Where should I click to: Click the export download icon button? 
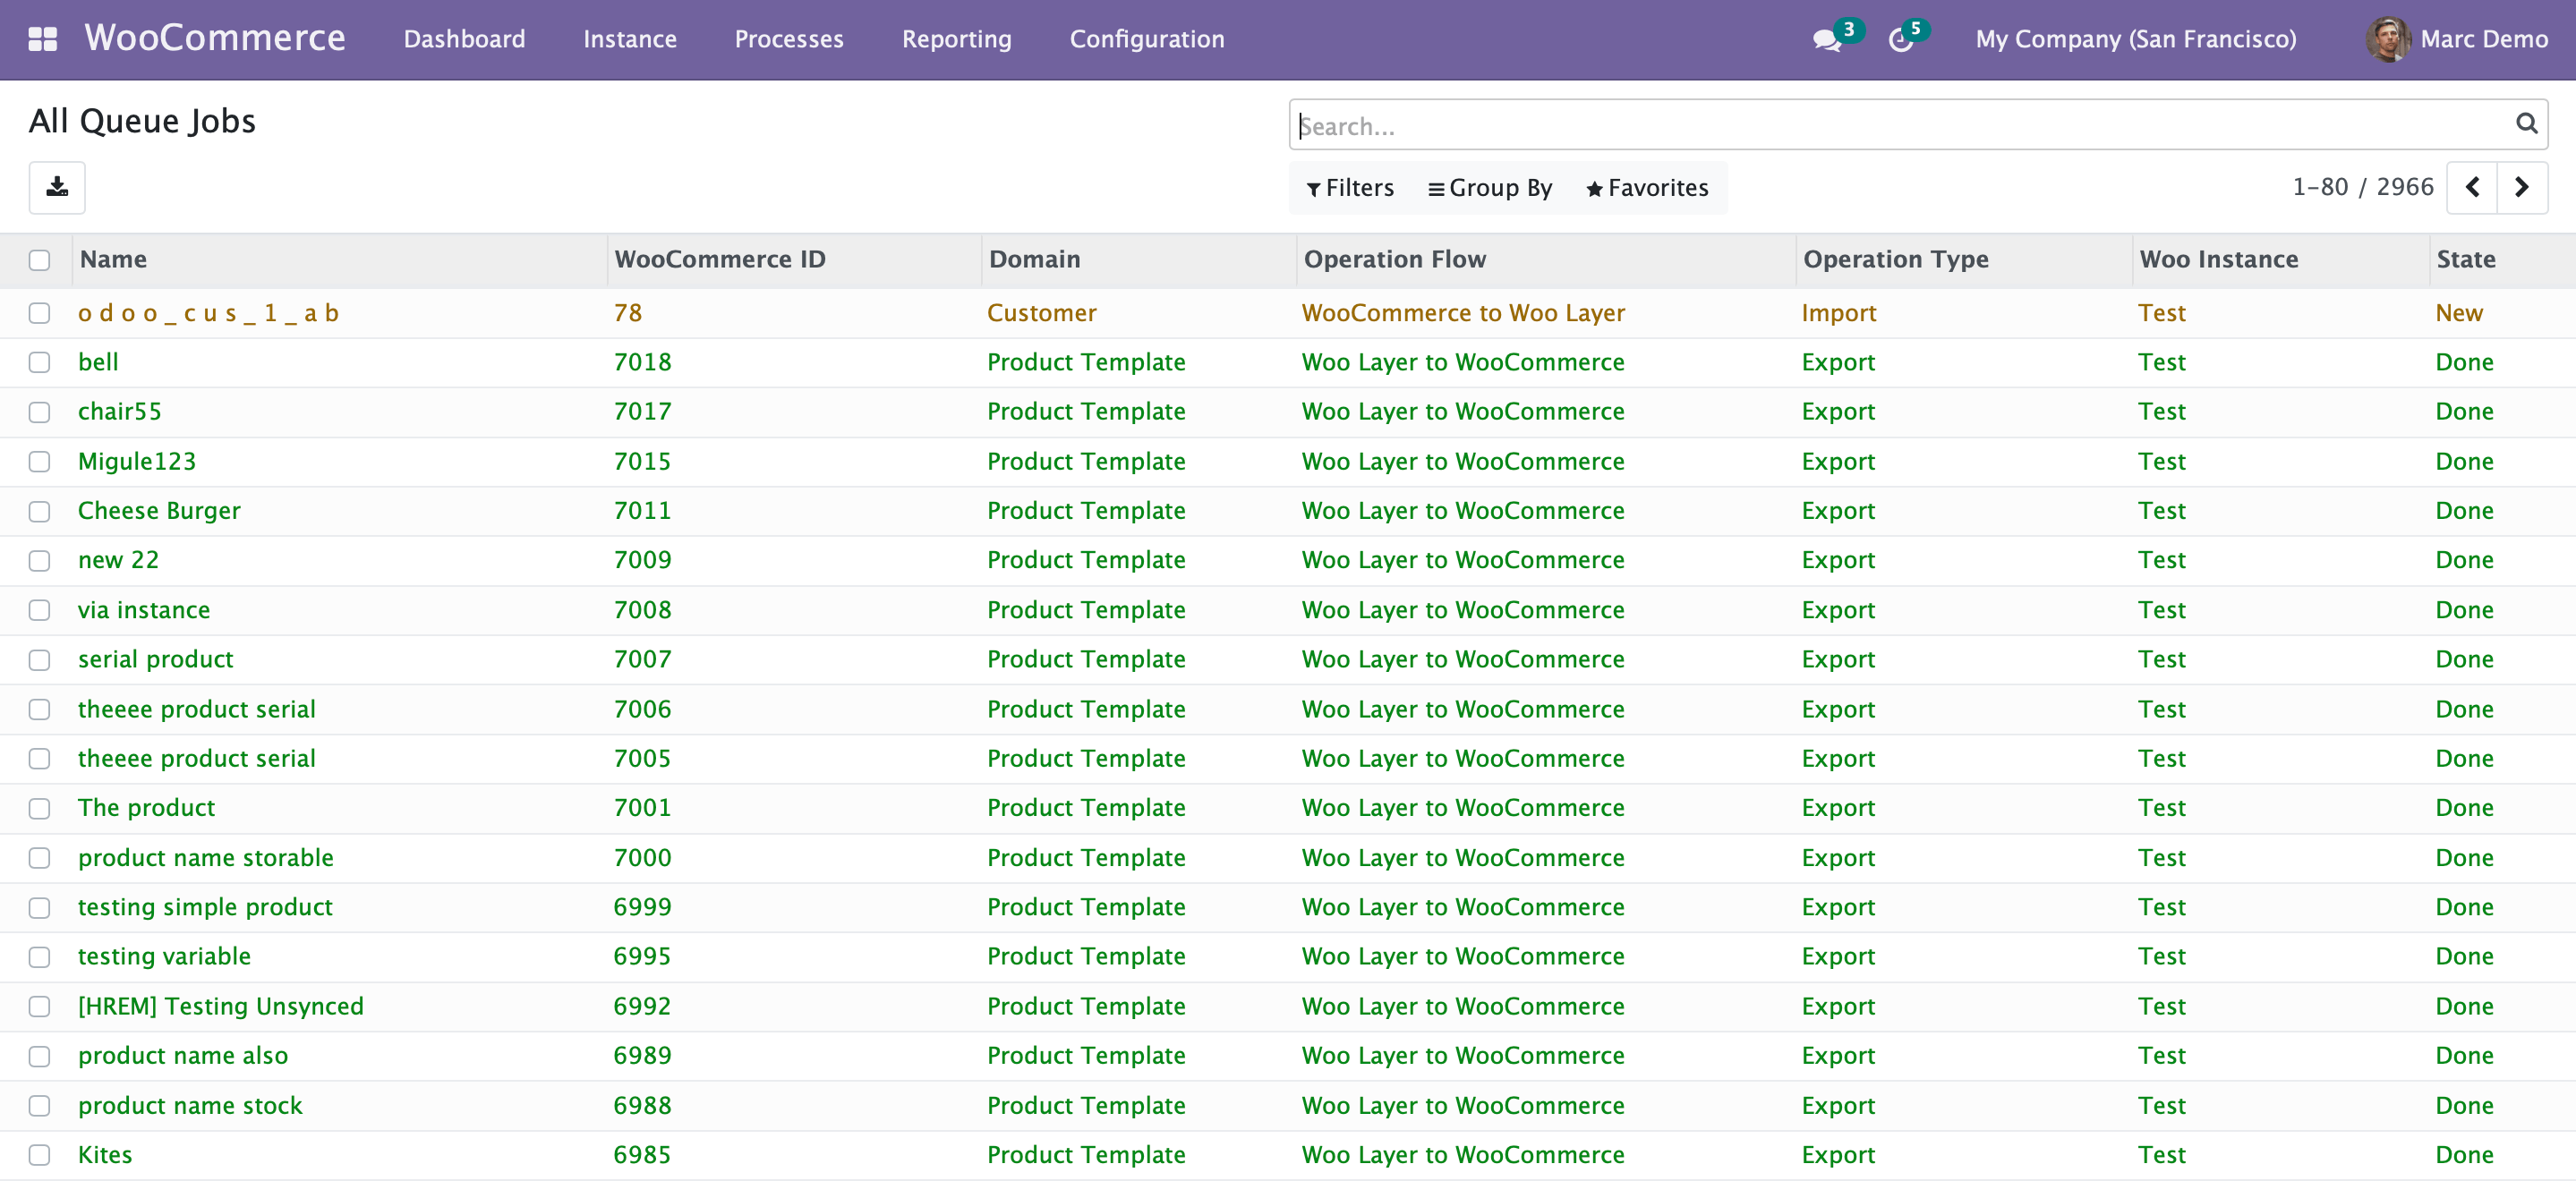click(57, 187)
